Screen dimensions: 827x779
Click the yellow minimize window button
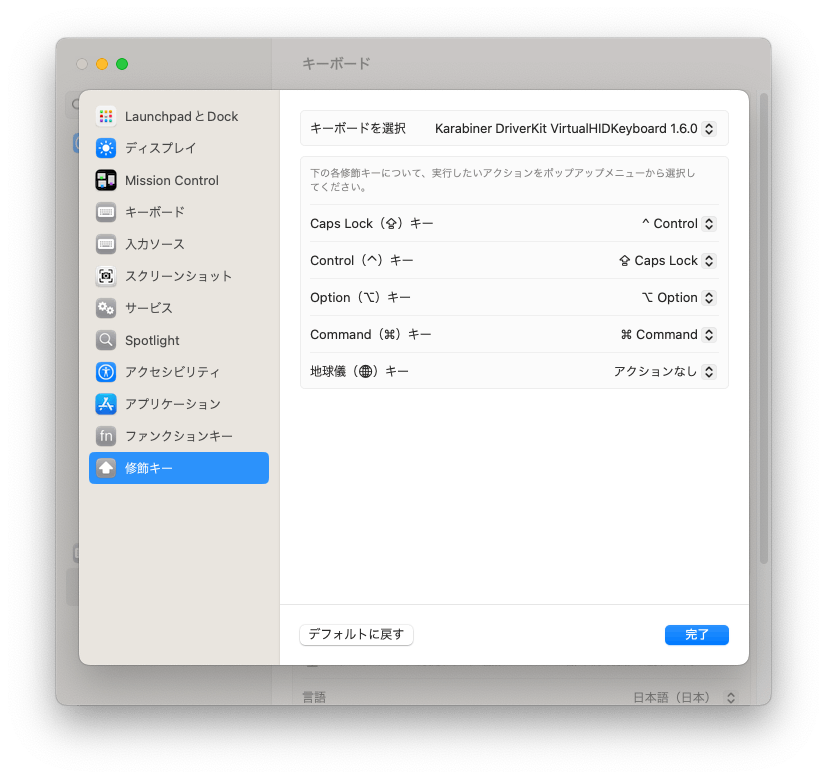pos(102,64)
